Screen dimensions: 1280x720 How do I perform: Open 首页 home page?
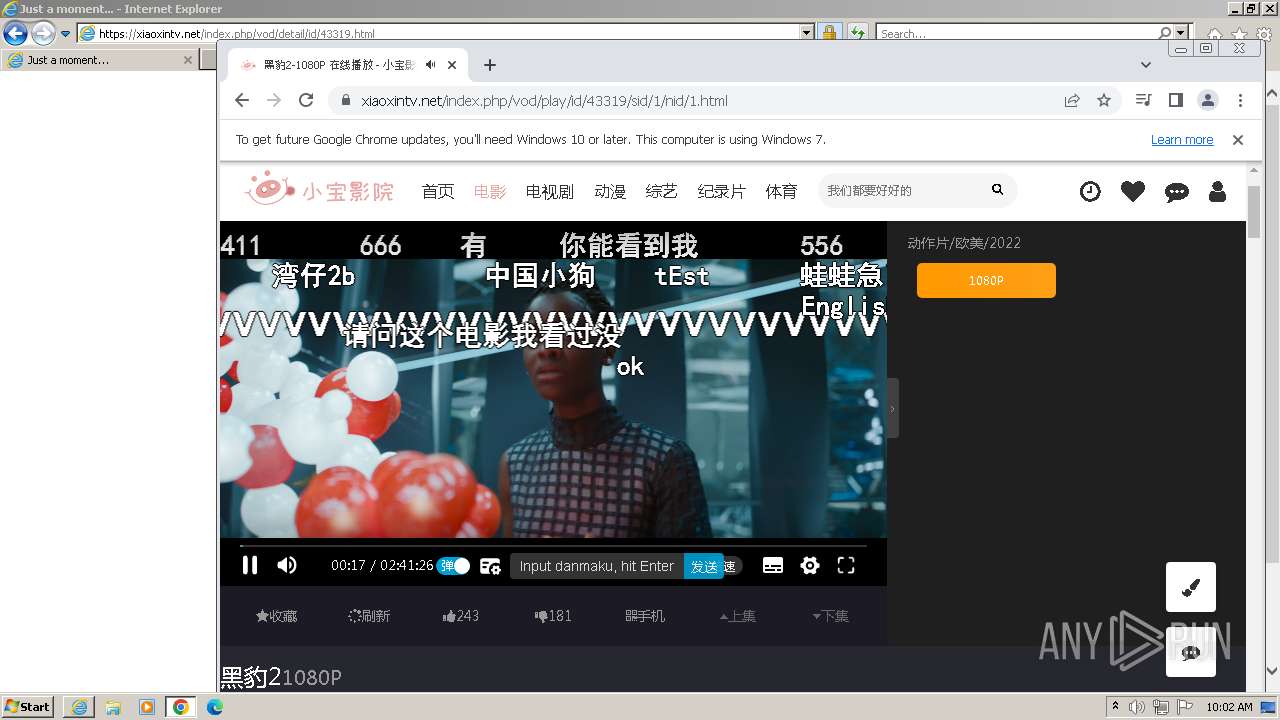click(x=438, y=191)
